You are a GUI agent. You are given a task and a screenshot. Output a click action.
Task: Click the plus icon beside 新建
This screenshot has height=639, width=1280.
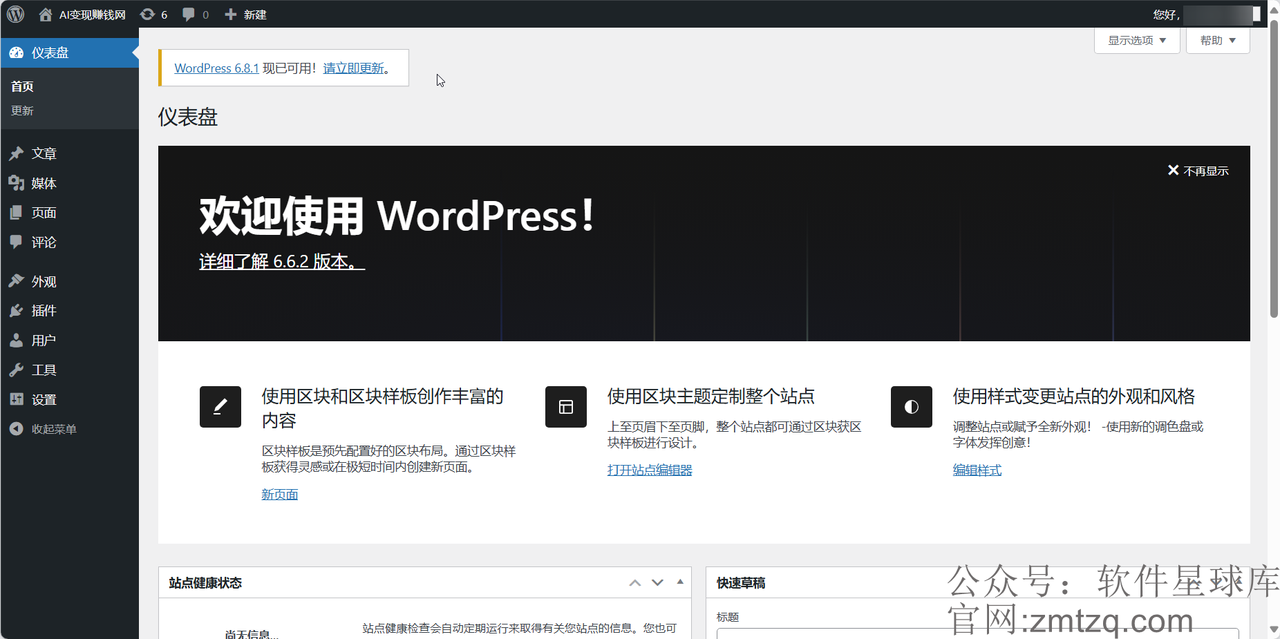click(231, 14)
